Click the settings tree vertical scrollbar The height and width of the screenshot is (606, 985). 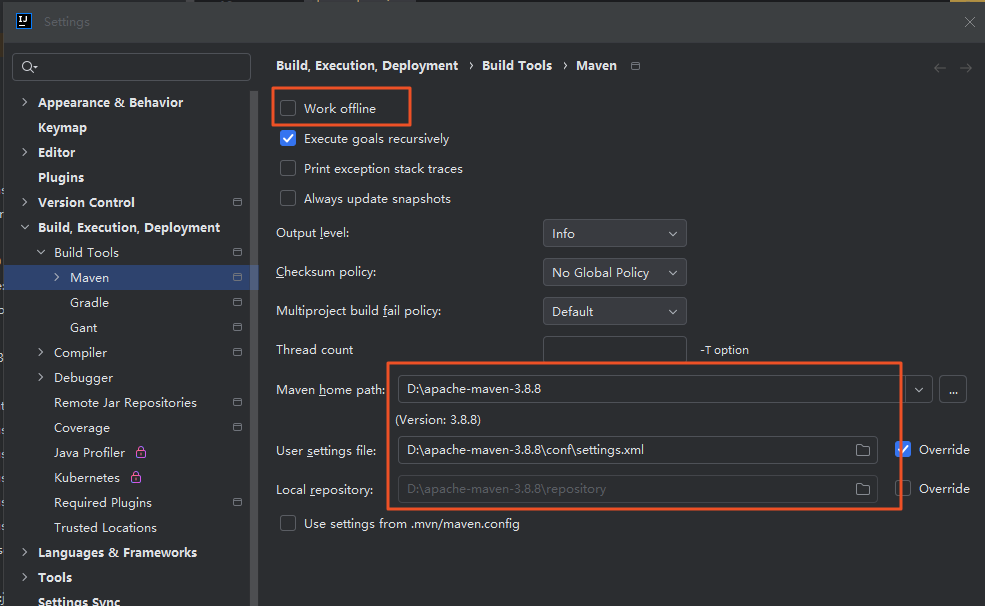pos(254,349)
